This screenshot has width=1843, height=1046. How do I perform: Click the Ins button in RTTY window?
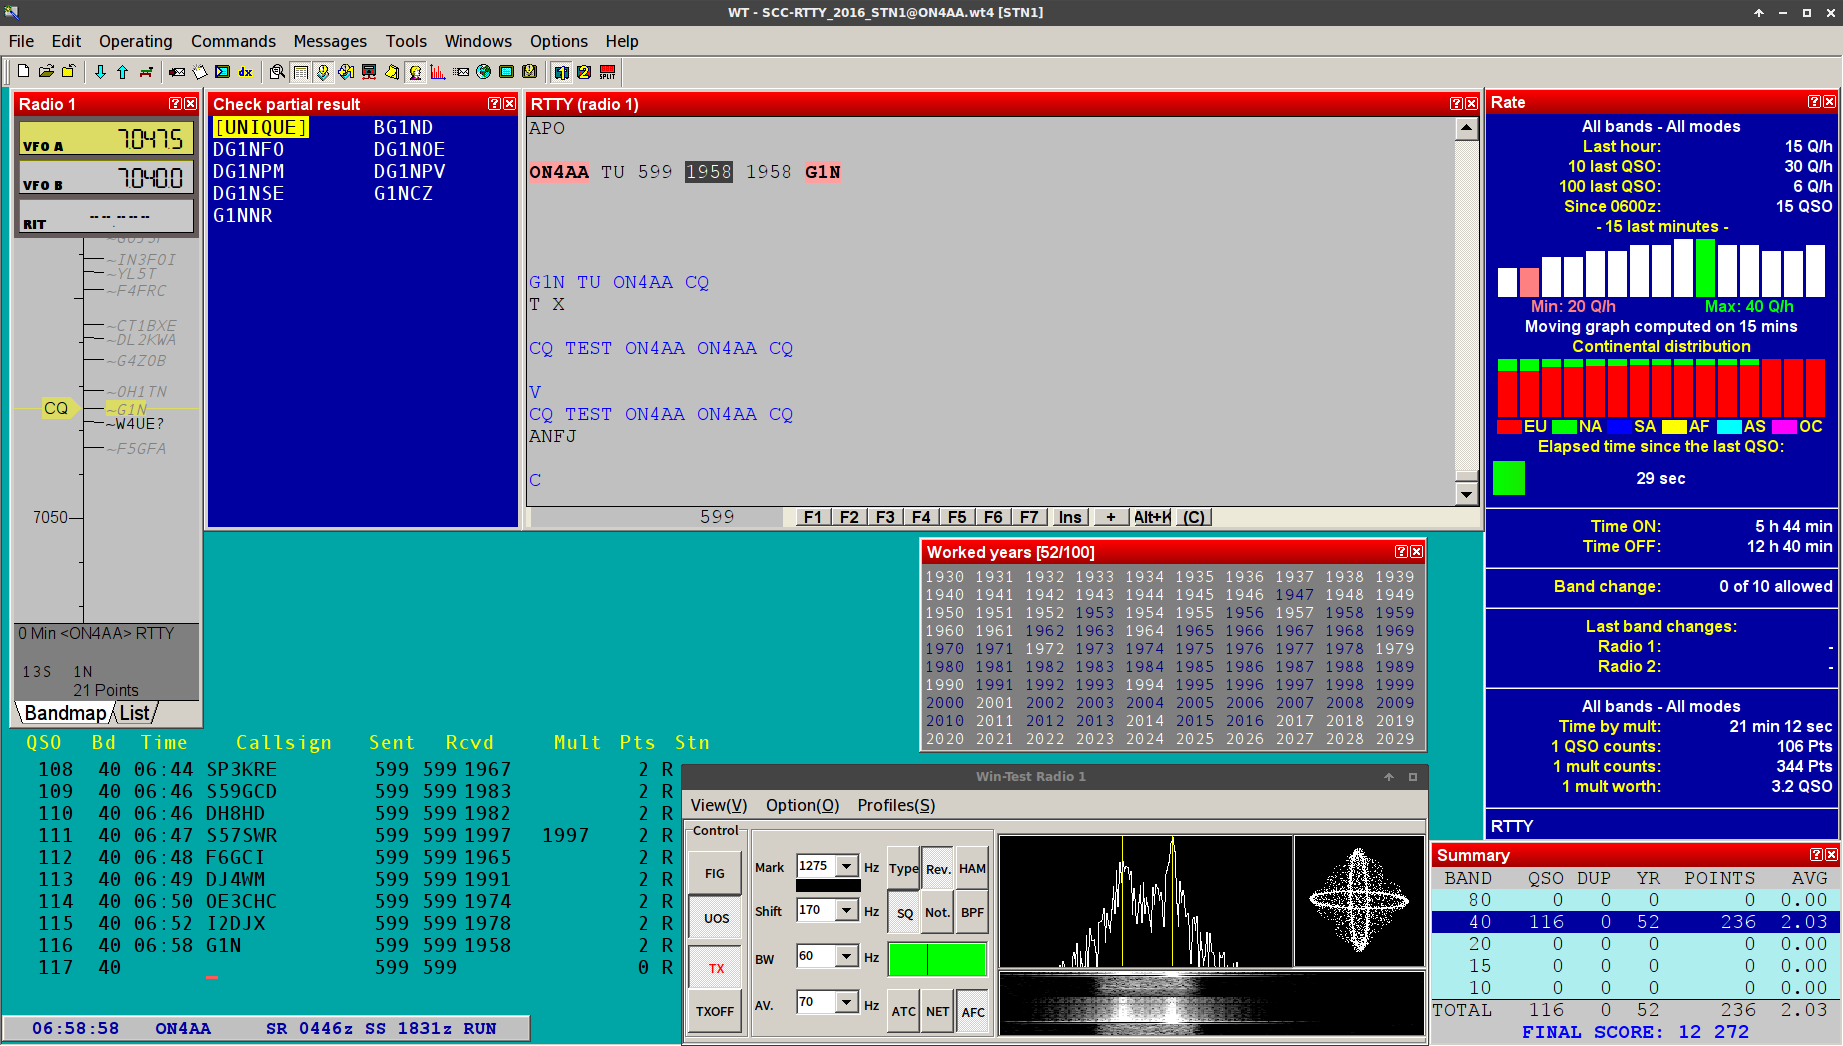(1069, 517)
